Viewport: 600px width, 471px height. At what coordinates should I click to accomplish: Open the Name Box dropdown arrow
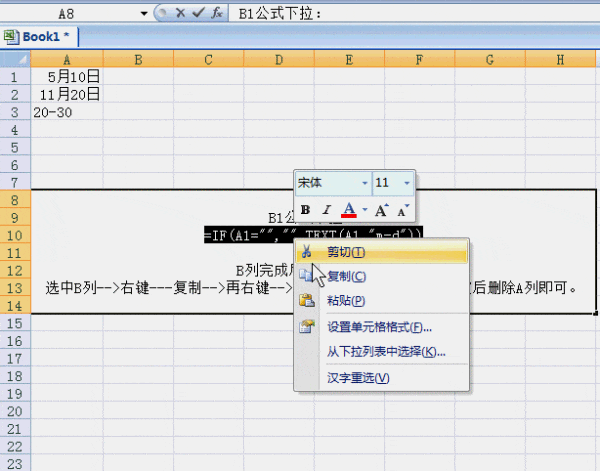pos(144,14)
